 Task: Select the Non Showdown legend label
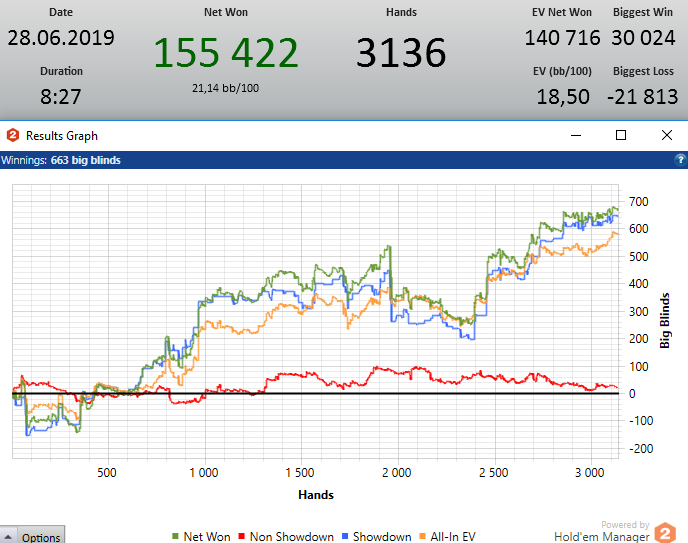click(292, 536)
